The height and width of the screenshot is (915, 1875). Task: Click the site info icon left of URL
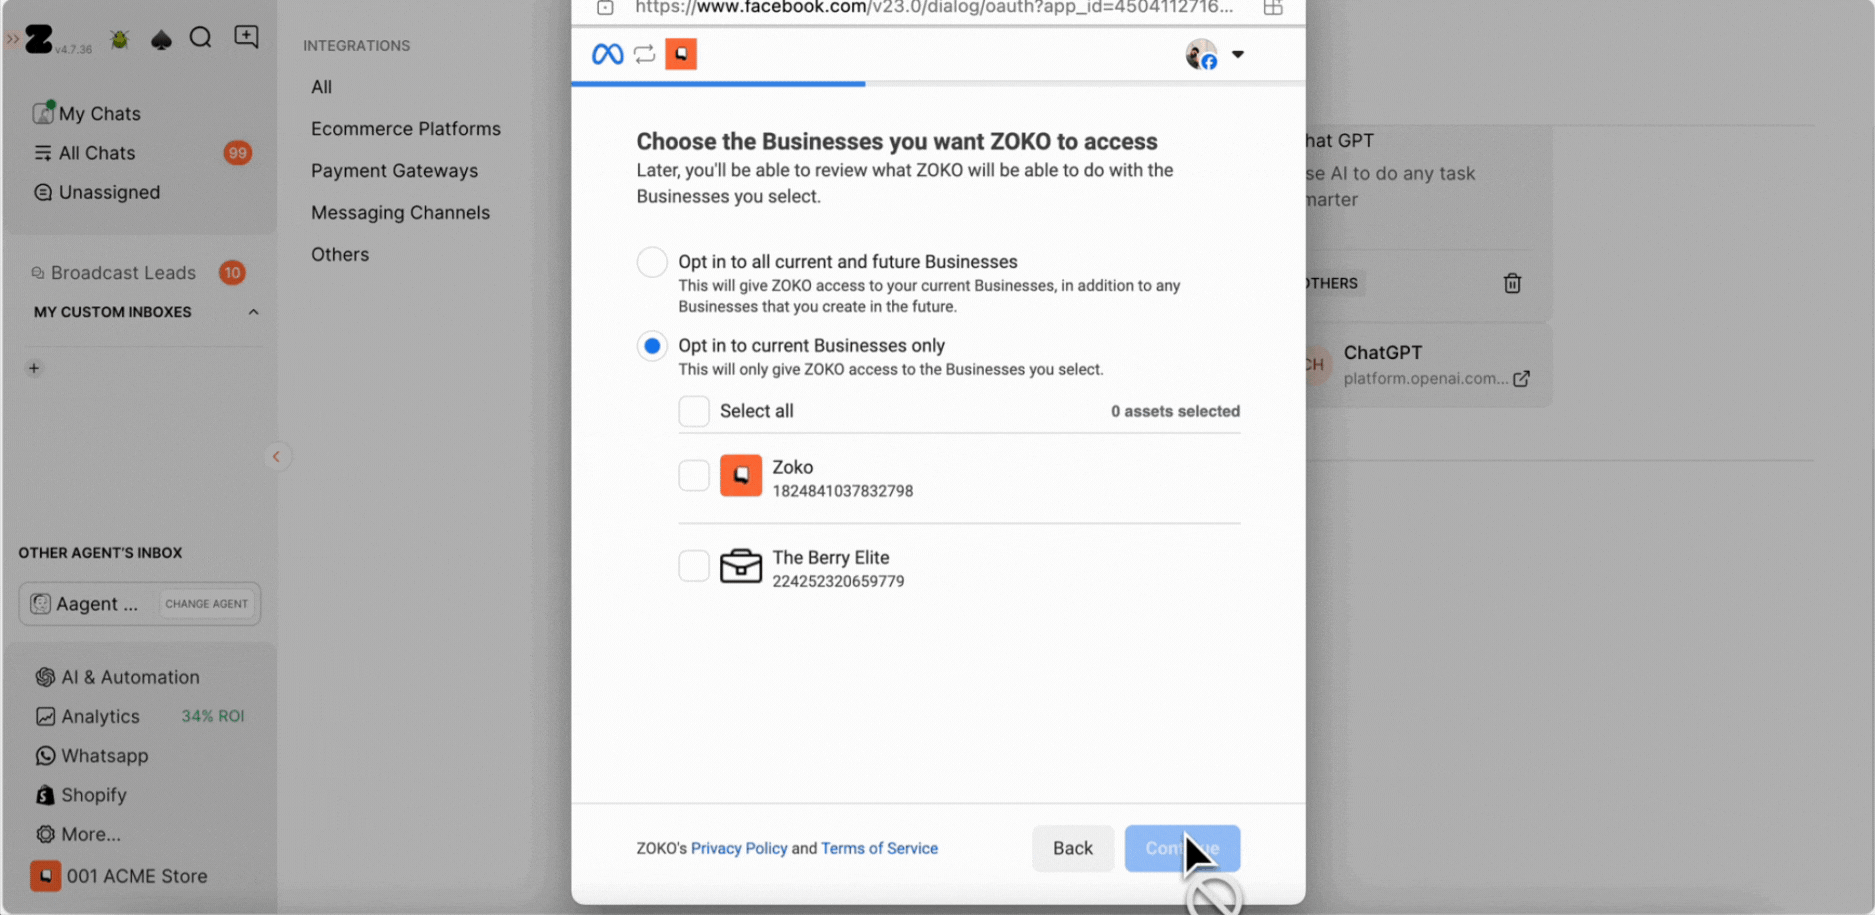(x=605, y=8)
